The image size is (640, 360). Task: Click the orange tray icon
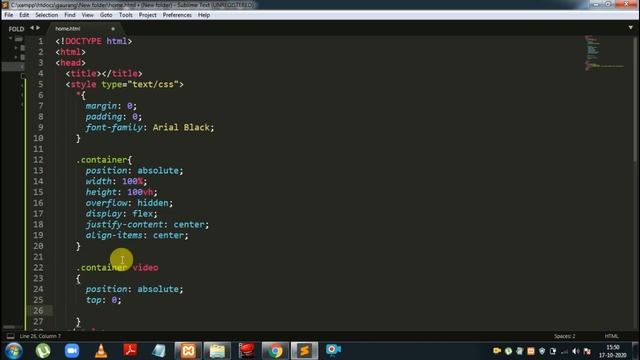(x=531, y=351)
